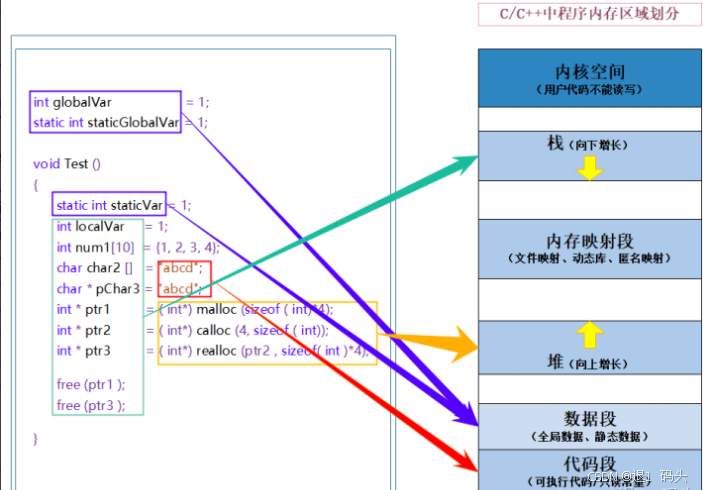Click the statement "free (ptr3 );"
703x490 pixels.
click(x=91, y=405)
